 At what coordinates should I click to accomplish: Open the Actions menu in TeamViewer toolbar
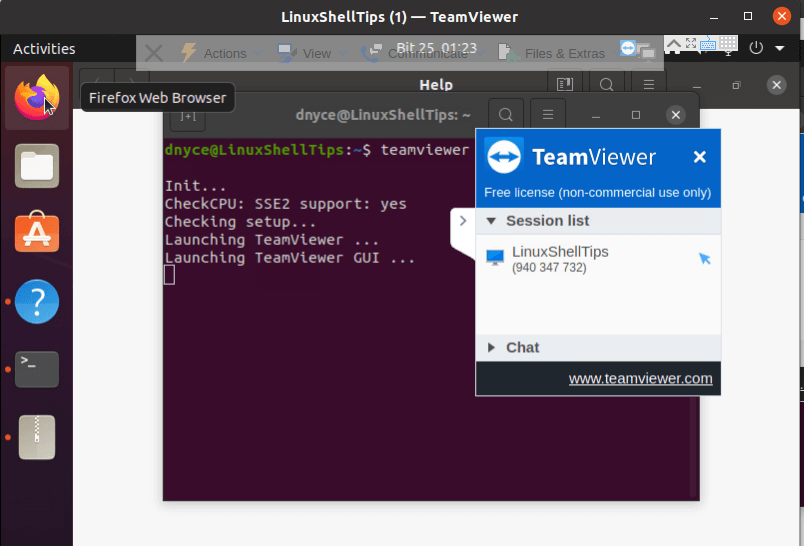coord(220,53)
